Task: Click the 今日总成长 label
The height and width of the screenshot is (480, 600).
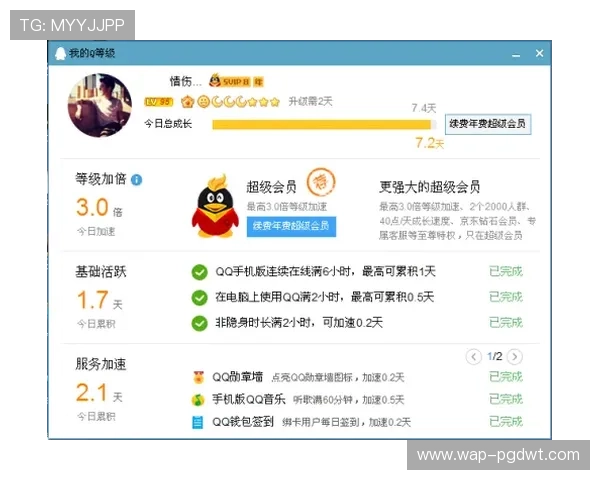Action: pos(168,124)
